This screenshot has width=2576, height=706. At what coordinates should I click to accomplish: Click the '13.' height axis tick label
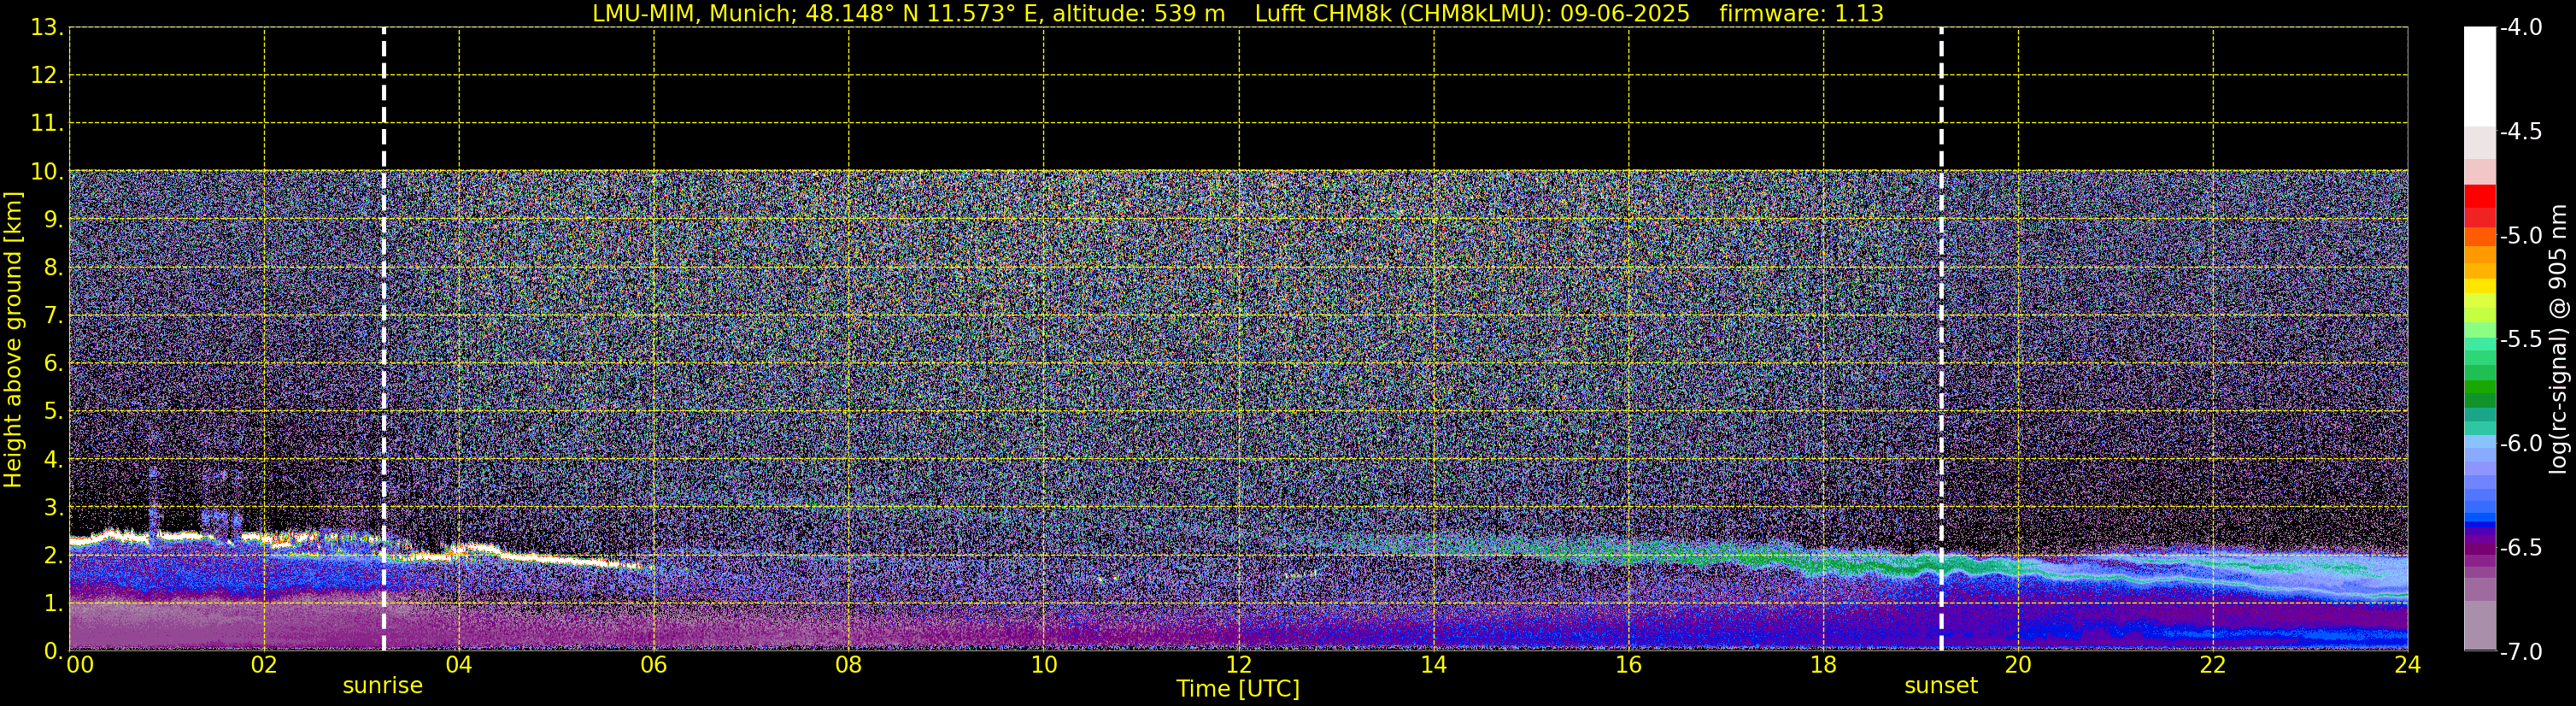pyautogui.click(x=47, y=28)
